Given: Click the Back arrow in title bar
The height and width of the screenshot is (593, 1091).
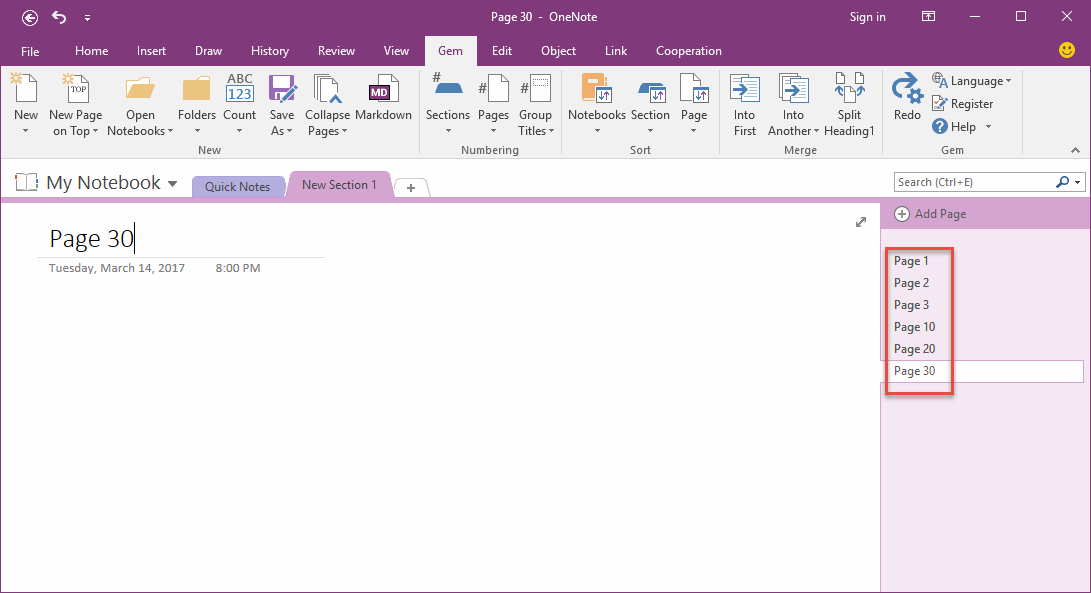Looking at the screenshot, I should click(x=30, y=17).
